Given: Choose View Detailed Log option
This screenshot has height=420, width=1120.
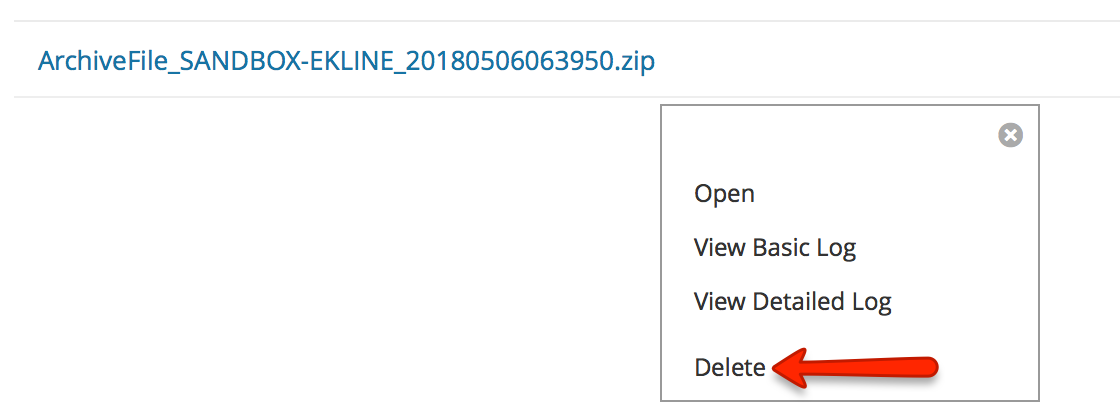Looking at the screenshot, I should (x=793, y=301).
